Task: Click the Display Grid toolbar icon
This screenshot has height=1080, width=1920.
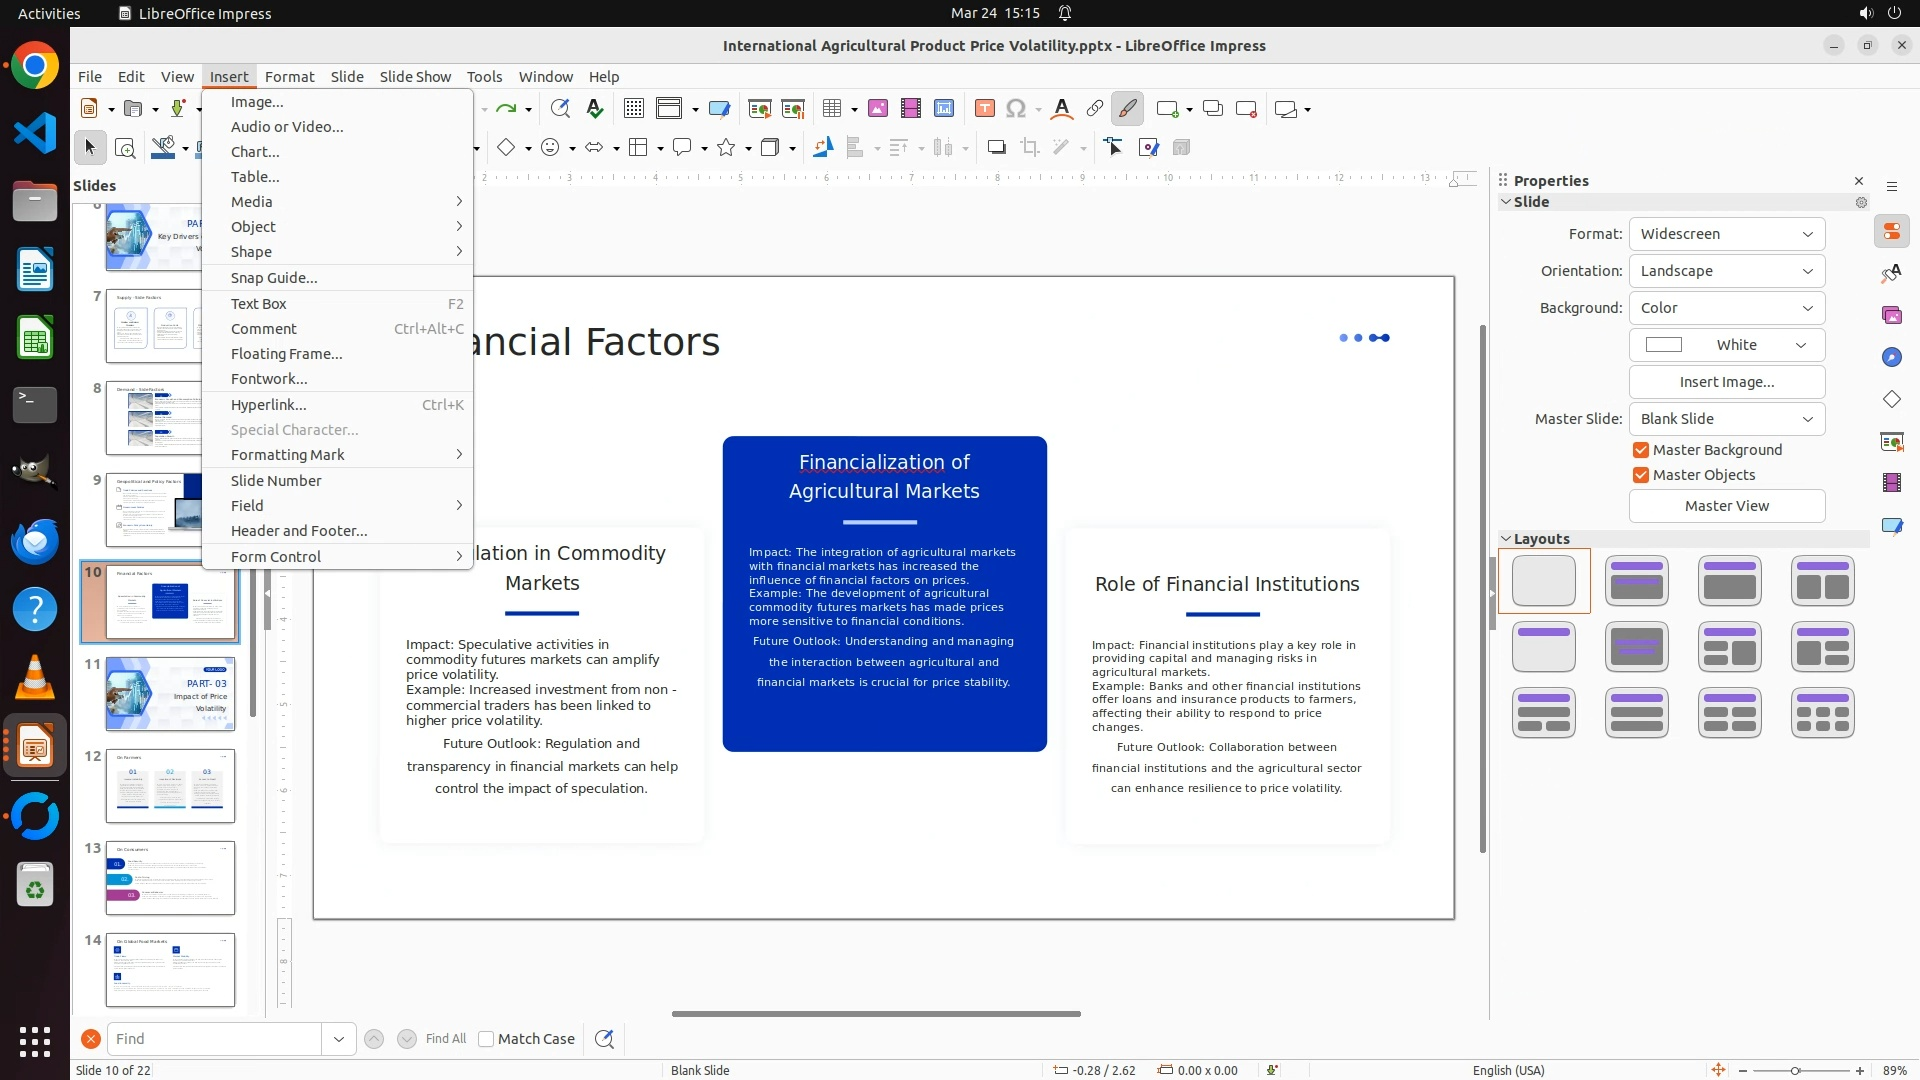Action: click(x=633, y=109)
